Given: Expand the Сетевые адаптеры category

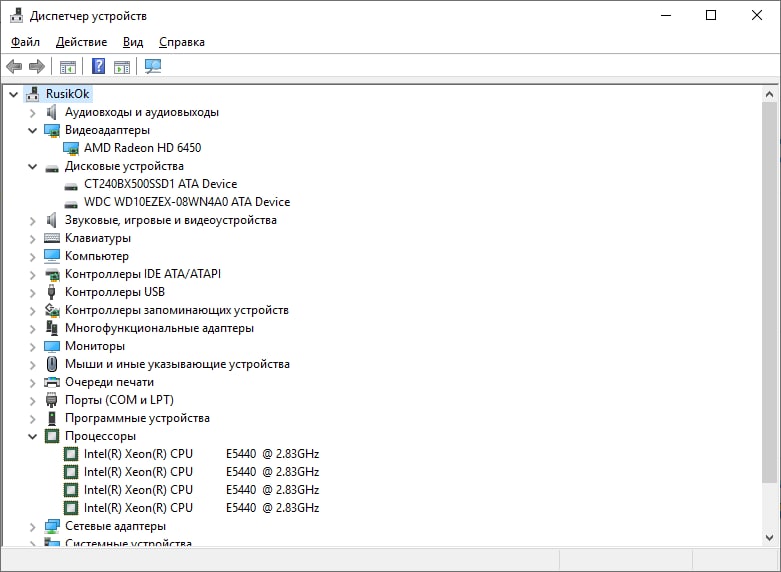Looking at the screenshot, I should [x=33, y=527].
